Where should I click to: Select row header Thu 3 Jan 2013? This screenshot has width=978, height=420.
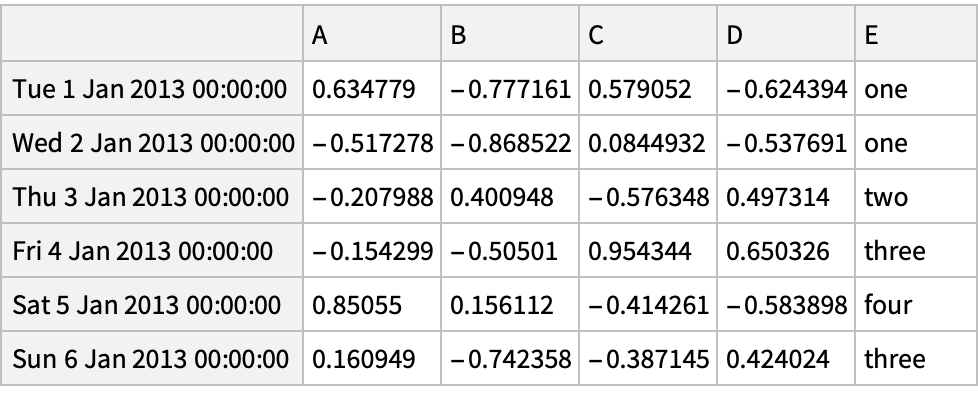(152, 197)
